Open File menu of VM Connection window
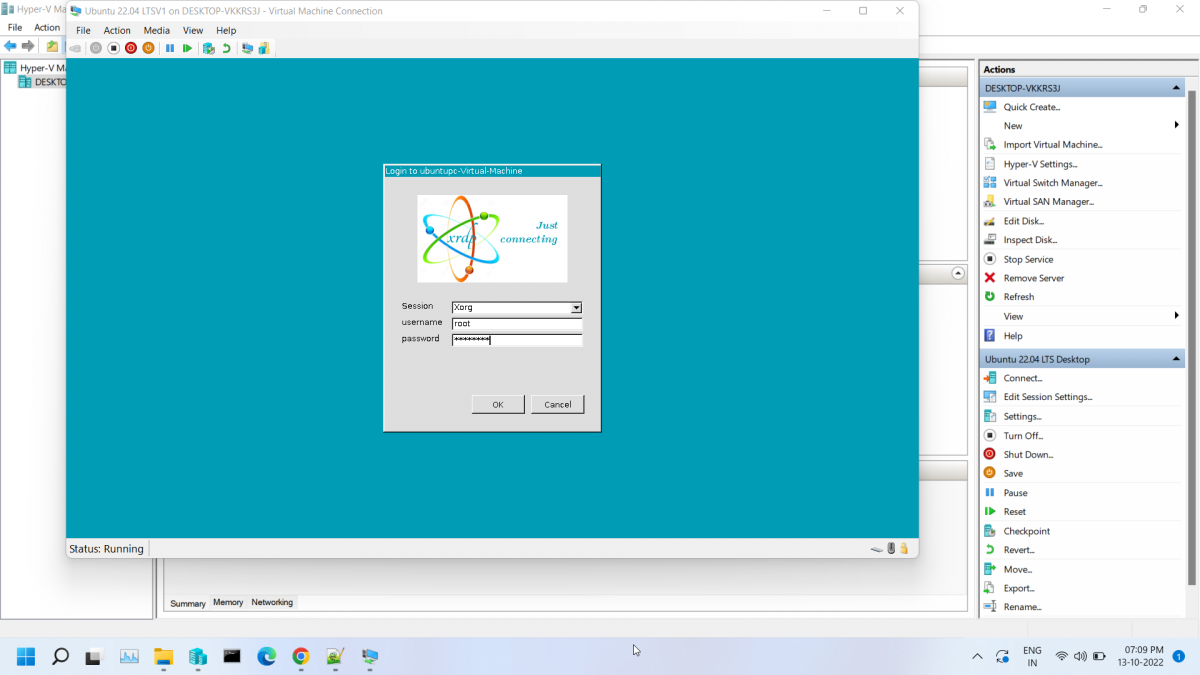The image size is (1200, 675). tap(83, 30)
